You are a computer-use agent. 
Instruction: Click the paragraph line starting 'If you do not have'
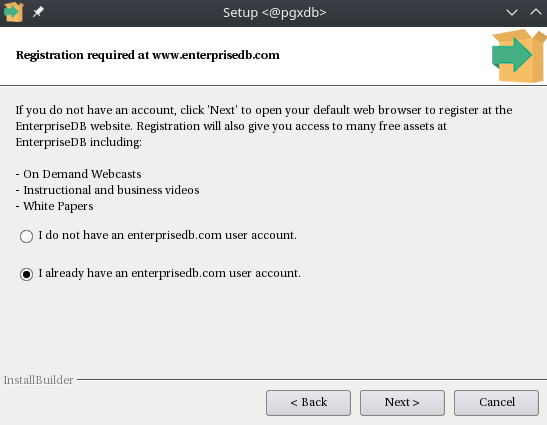click(x=264, y=110)
